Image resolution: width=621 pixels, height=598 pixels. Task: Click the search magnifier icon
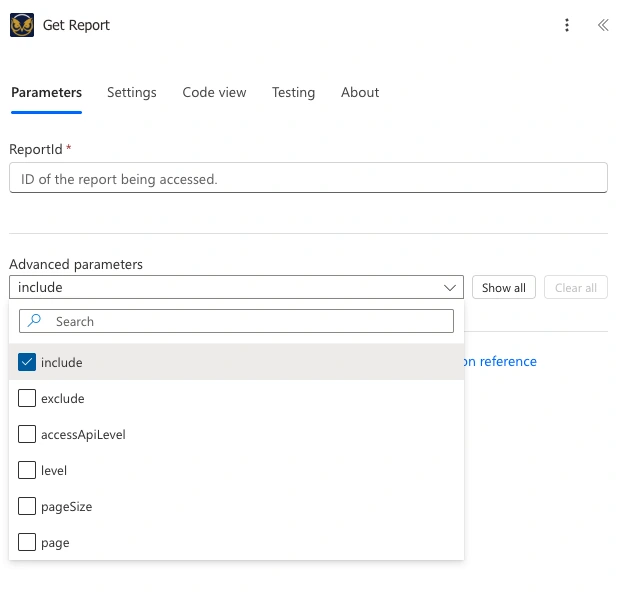point(34,321)
